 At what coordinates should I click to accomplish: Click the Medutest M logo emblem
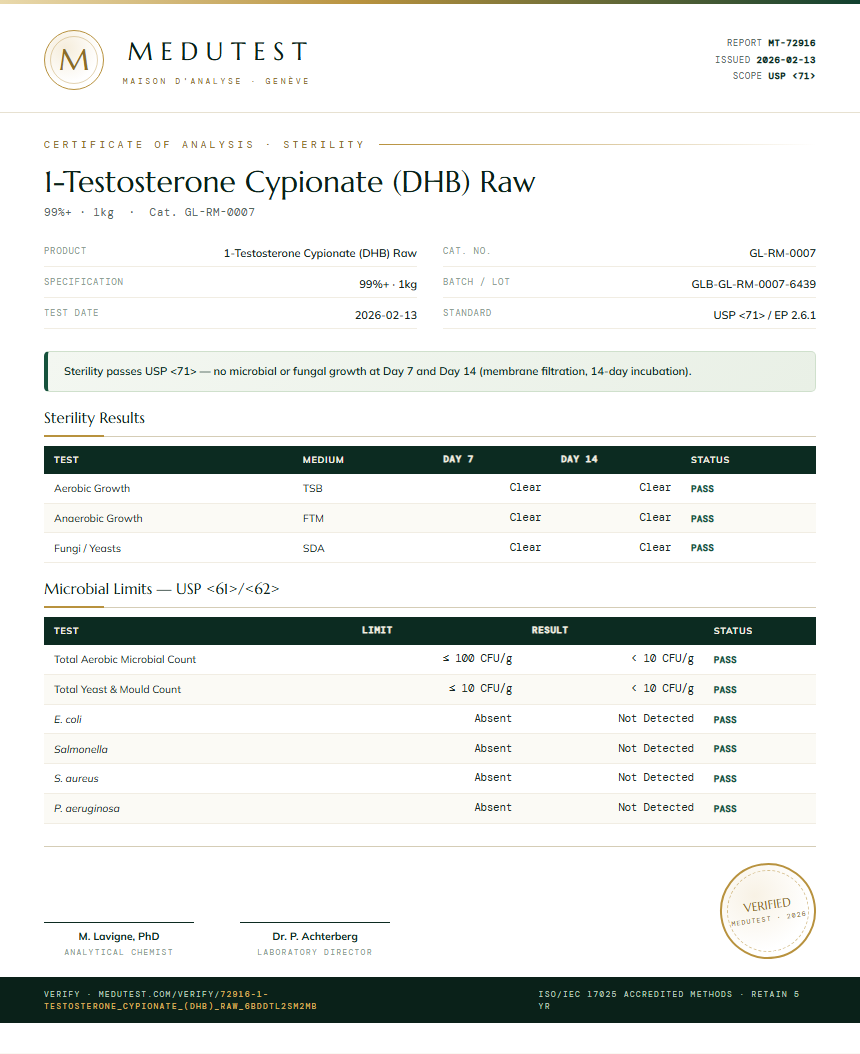click(74, 60)
